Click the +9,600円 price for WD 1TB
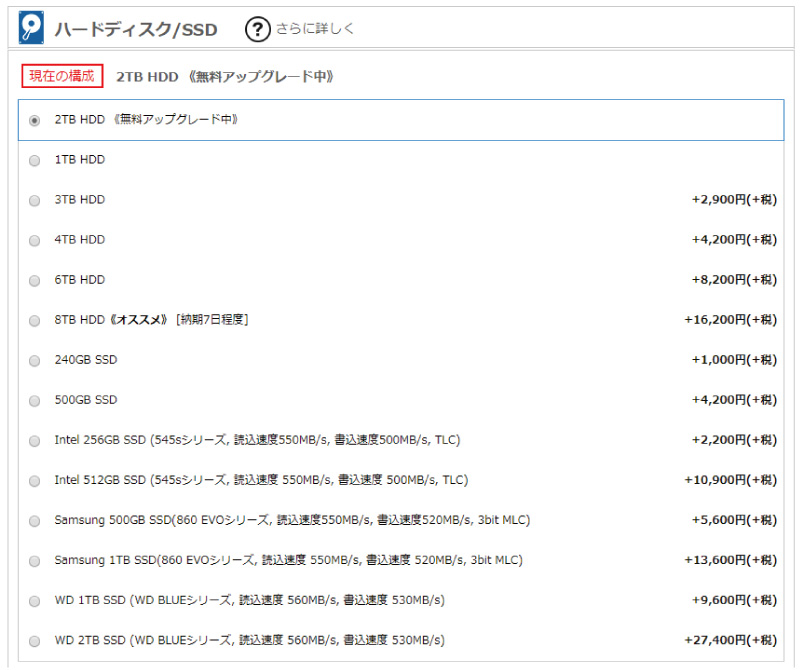This screenshot has width=800, height=670. pos(734,600)
